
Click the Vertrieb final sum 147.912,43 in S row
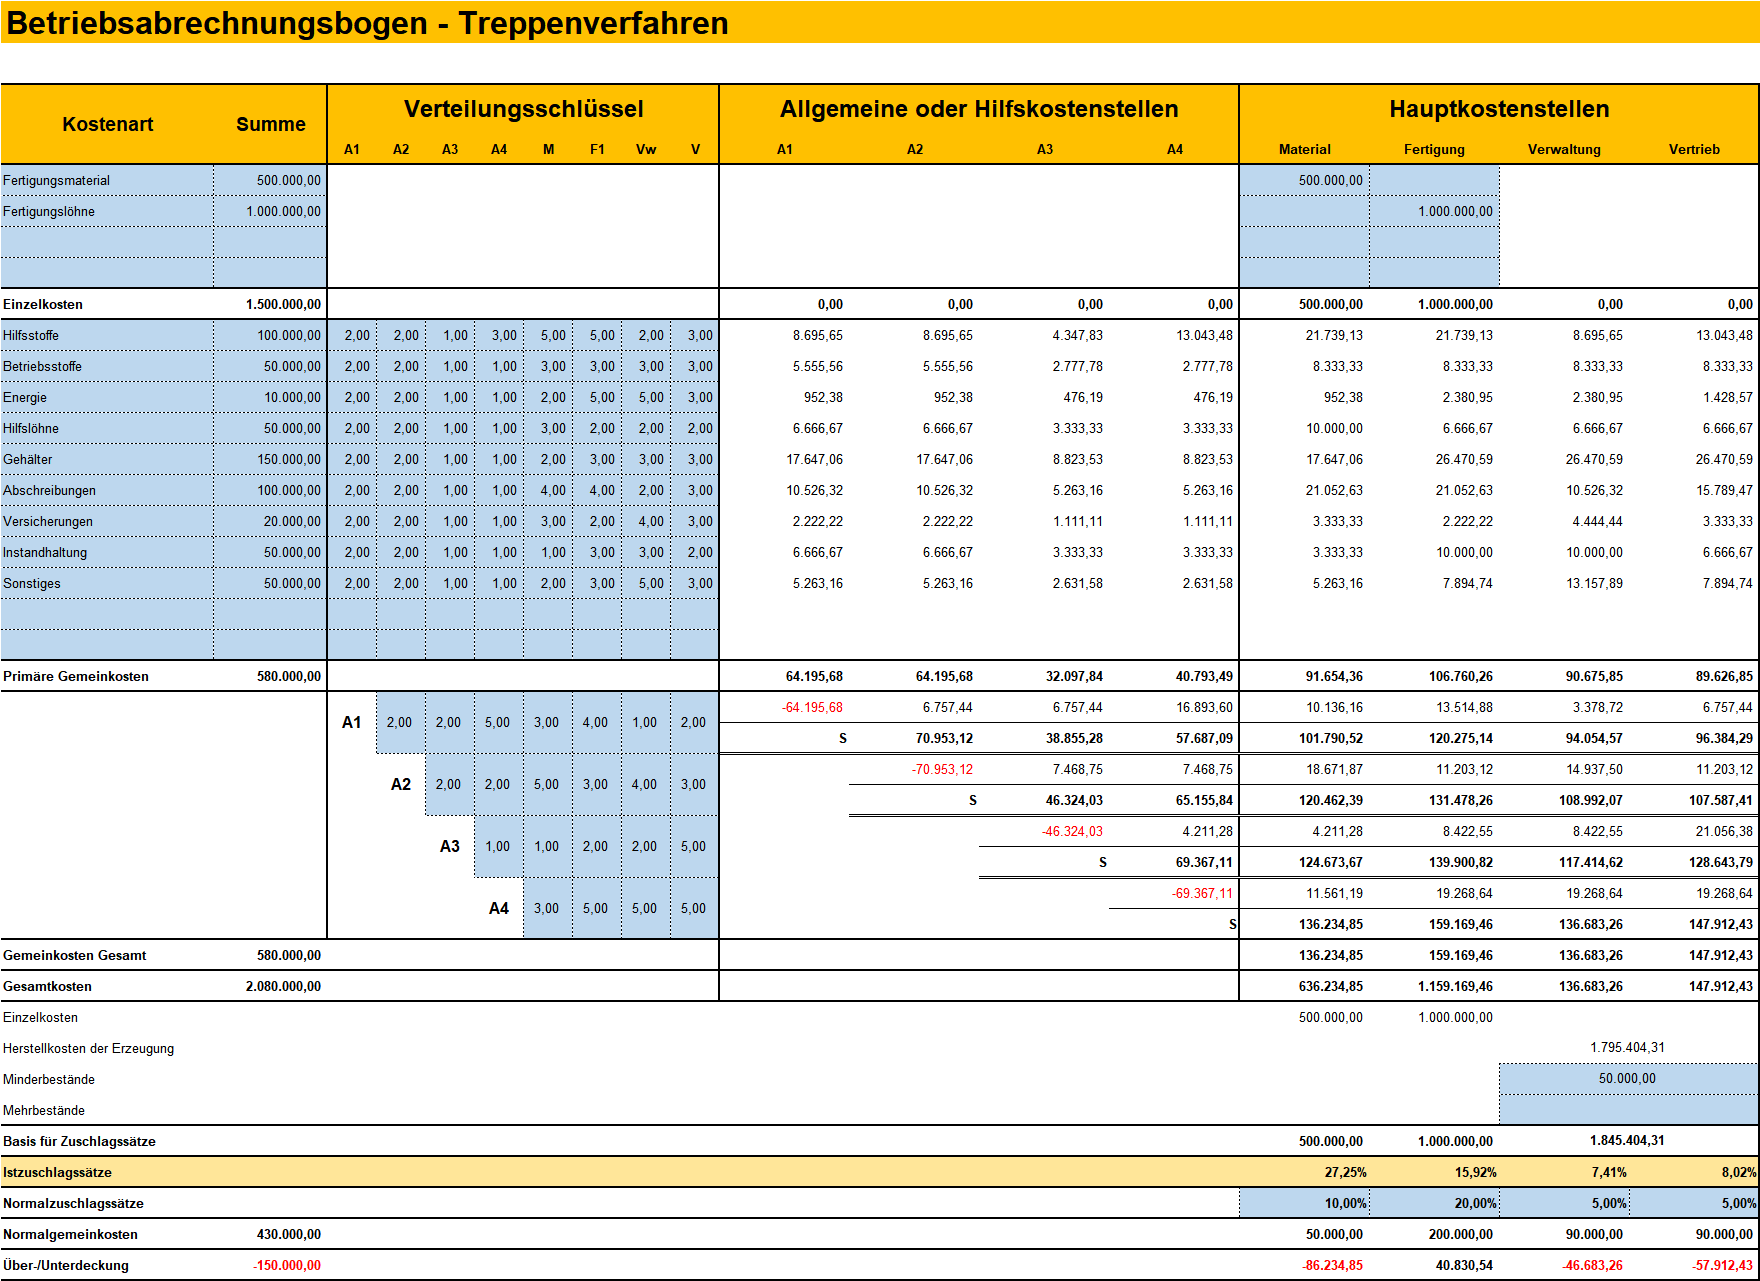click(x=1720, y=924)
